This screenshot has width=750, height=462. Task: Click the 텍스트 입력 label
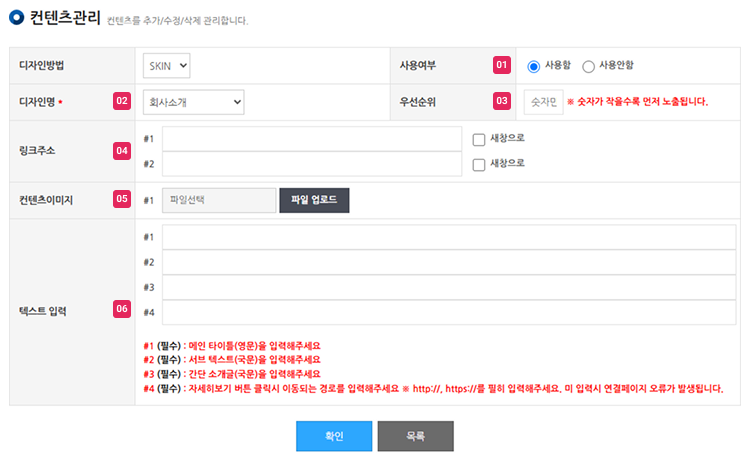pos(43,311)
